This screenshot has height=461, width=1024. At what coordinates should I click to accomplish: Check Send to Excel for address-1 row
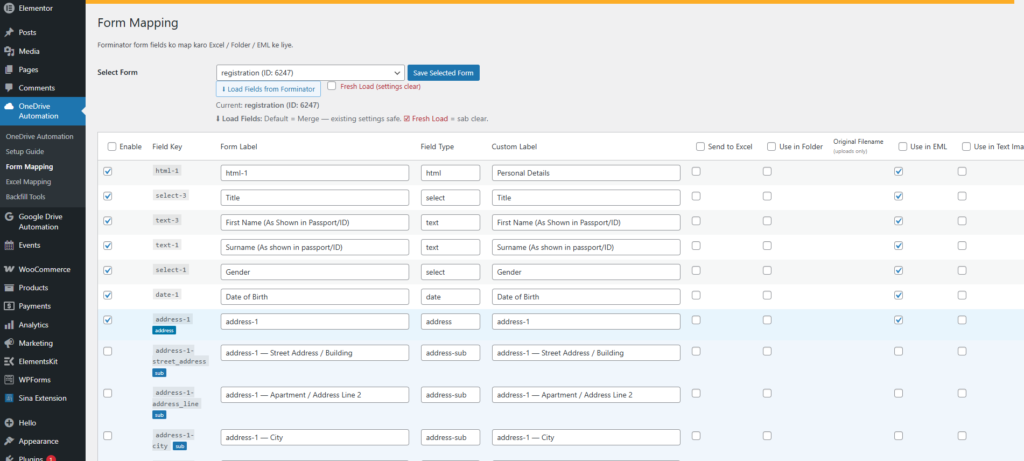(x=696, y=320)
